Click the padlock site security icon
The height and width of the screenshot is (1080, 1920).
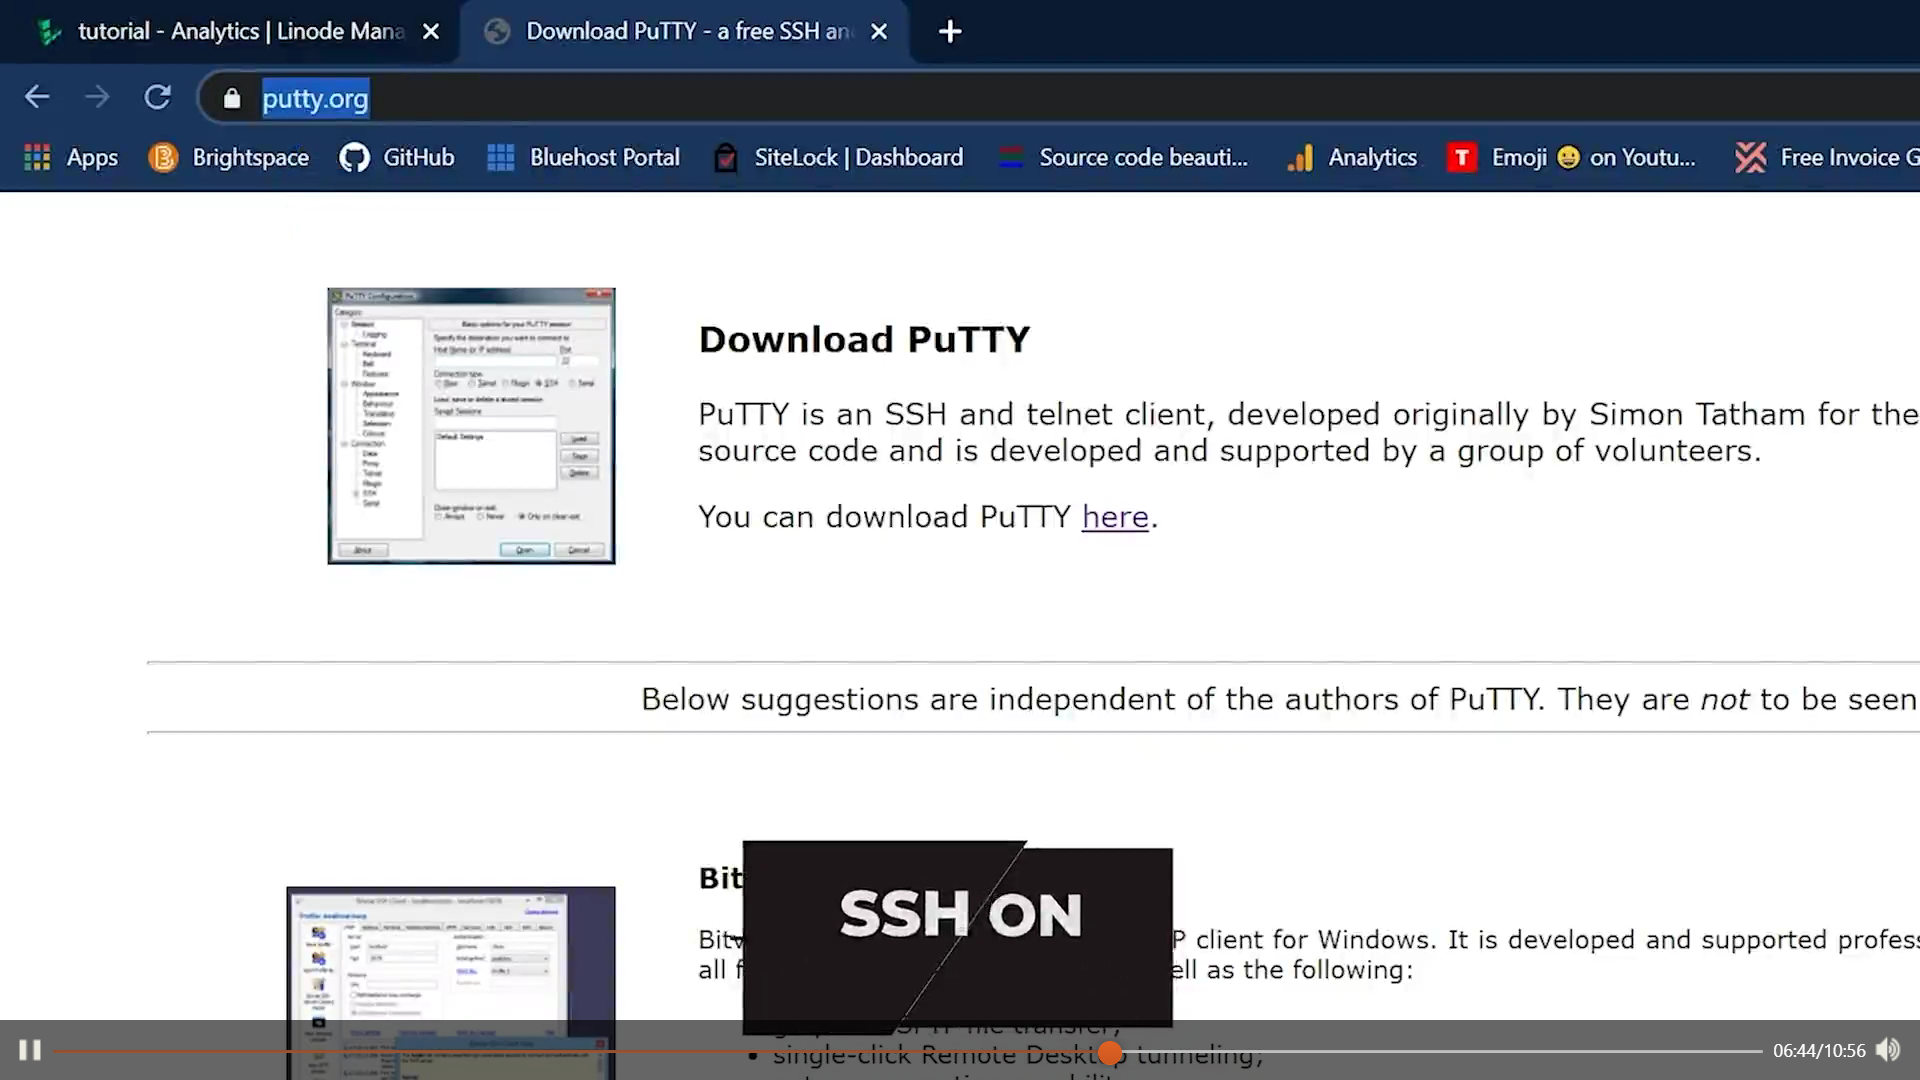click(232, 98)
